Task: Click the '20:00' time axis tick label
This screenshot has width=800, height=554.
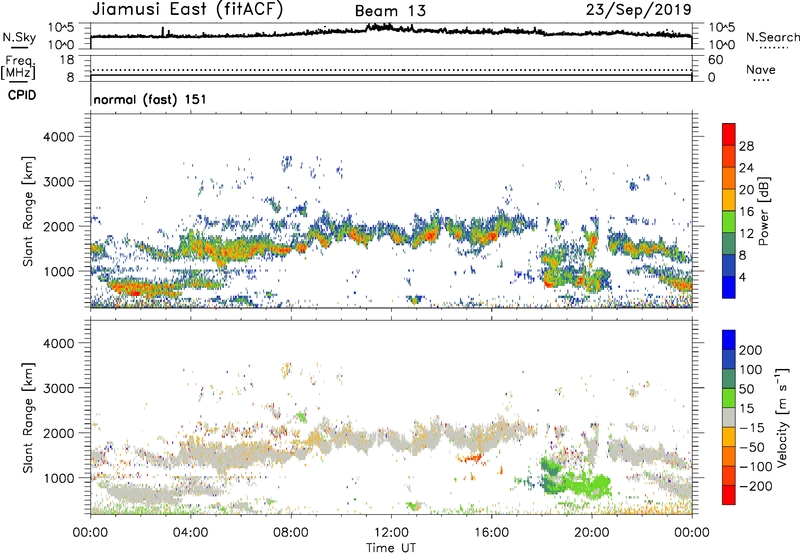Action: tap(592, 533)
